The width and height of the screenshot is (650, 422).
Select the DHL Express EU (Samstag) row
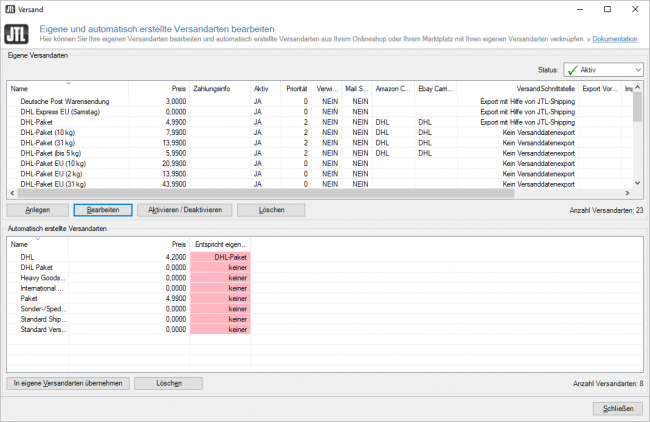[320, 112]
